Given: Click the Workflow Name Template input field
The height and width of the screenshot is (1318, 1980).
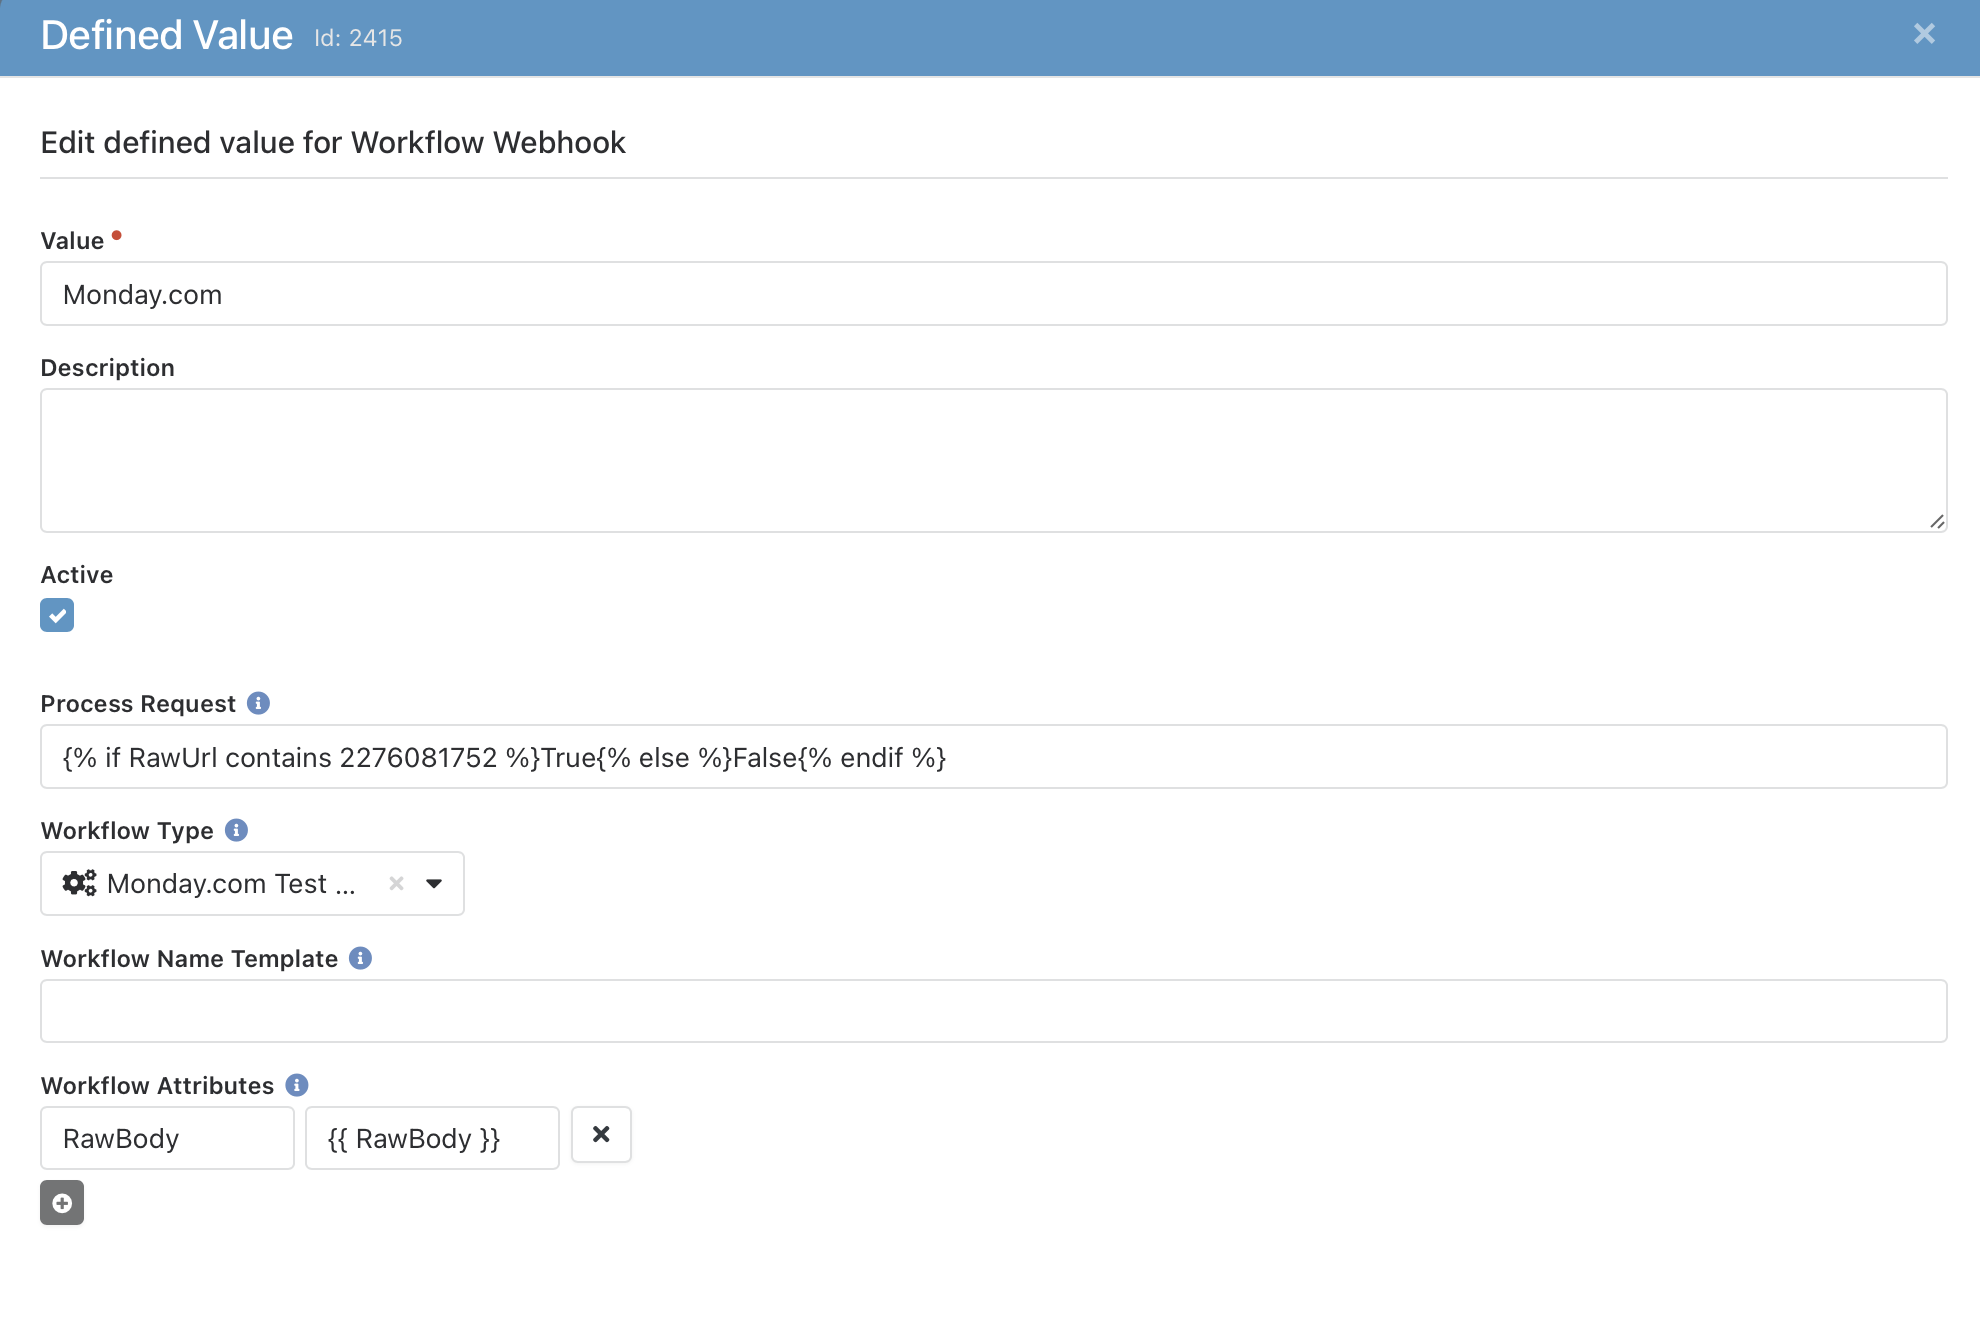Looking at the screenshot, I should click(x=993, y=1011).
